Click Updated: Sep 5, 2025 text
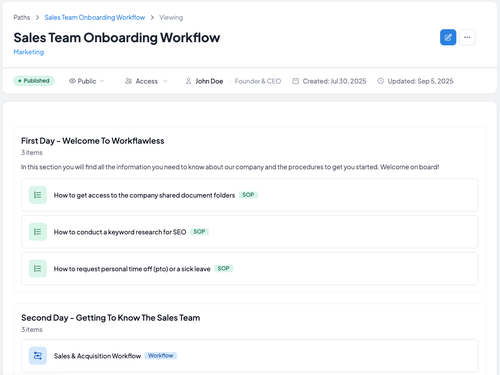Screen dimensions: 500x375 (x=420, y=81)
